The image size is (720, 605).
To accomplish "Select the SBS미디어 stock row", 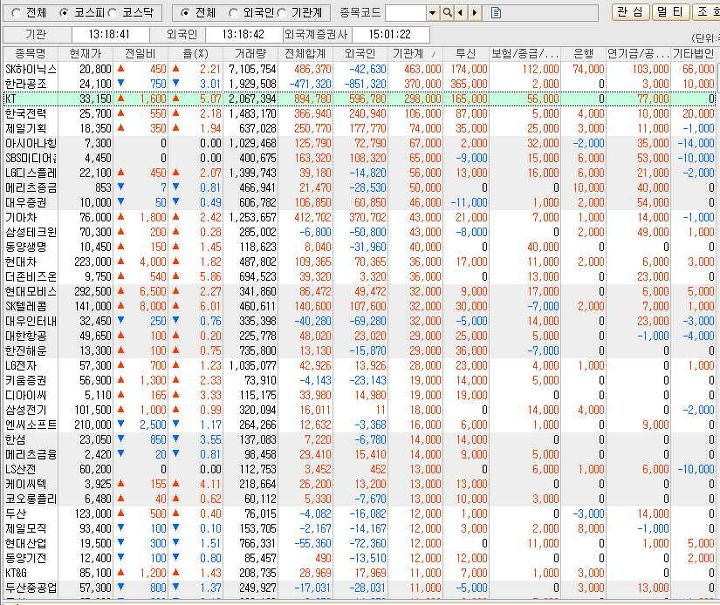I will [x=360, y=158].
